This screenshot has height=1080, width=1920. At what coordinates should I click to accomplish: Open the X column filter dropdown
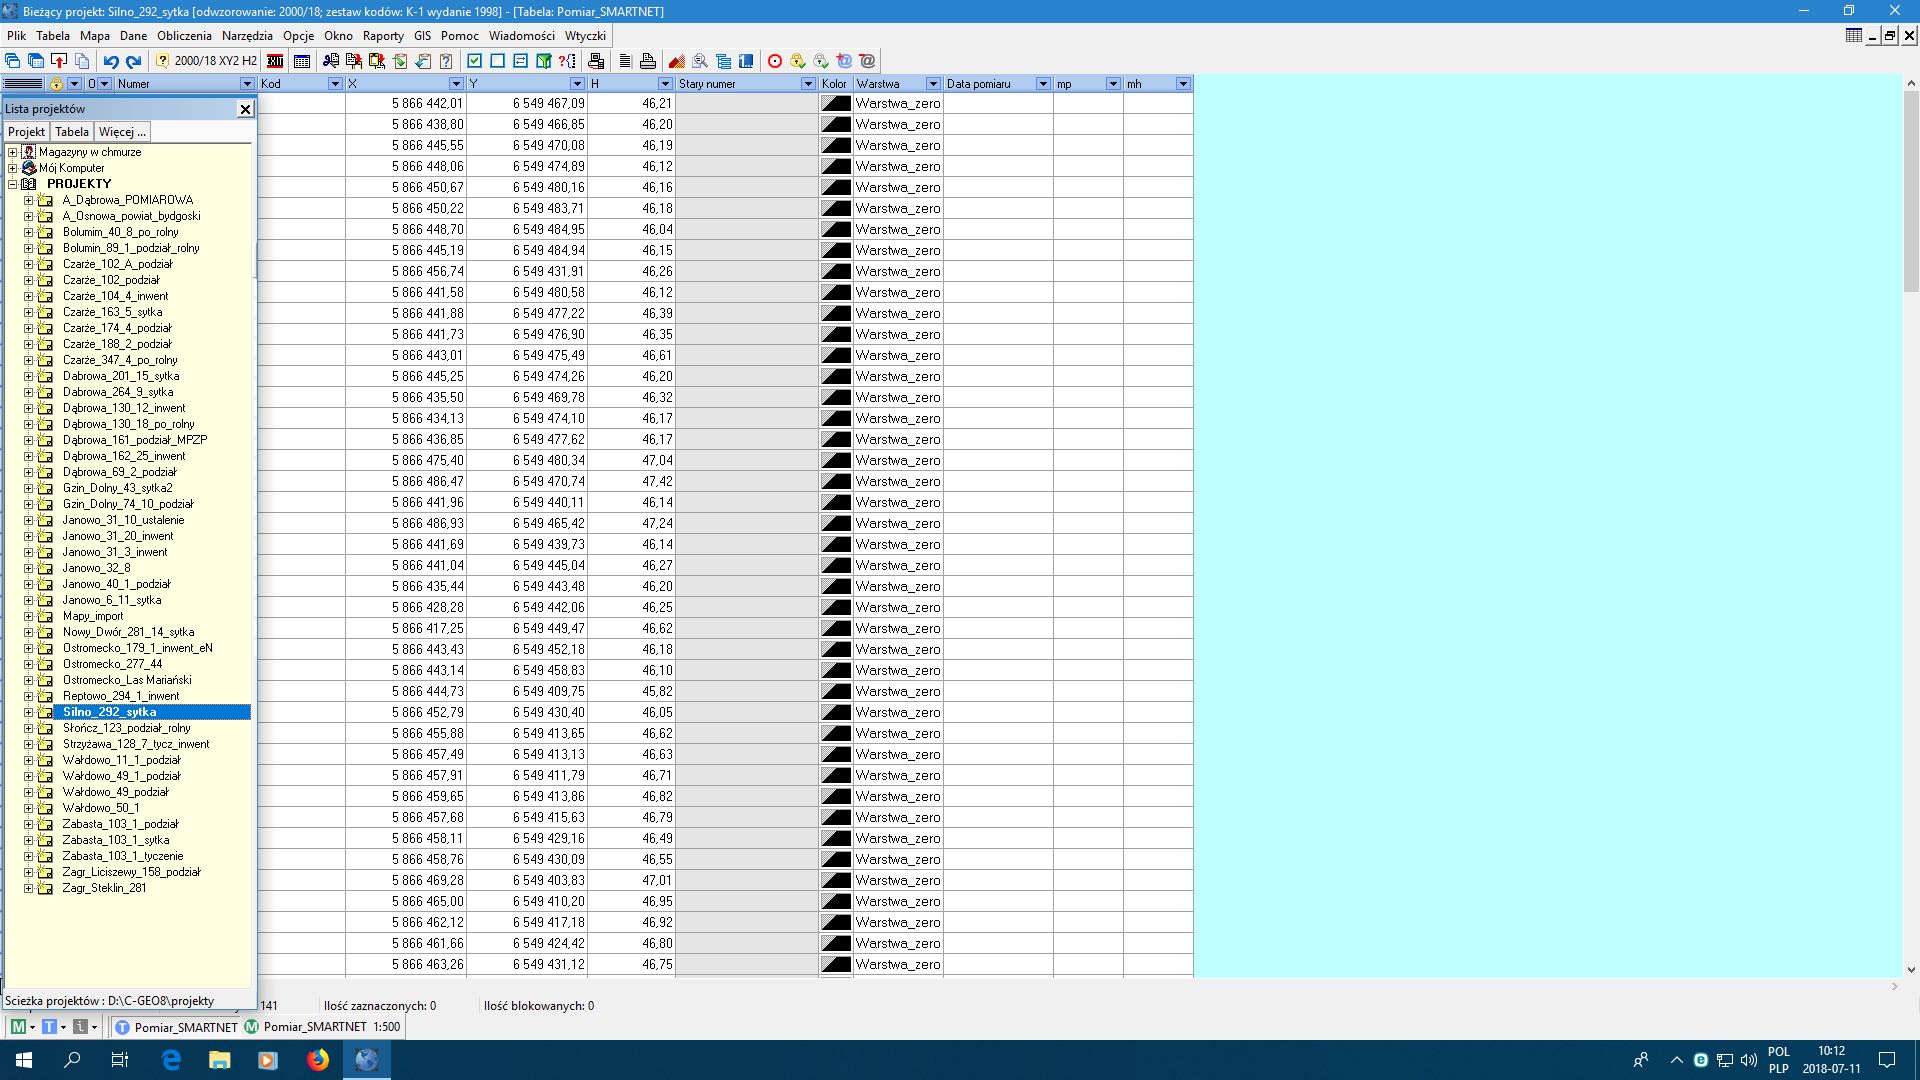click(457, 84)
